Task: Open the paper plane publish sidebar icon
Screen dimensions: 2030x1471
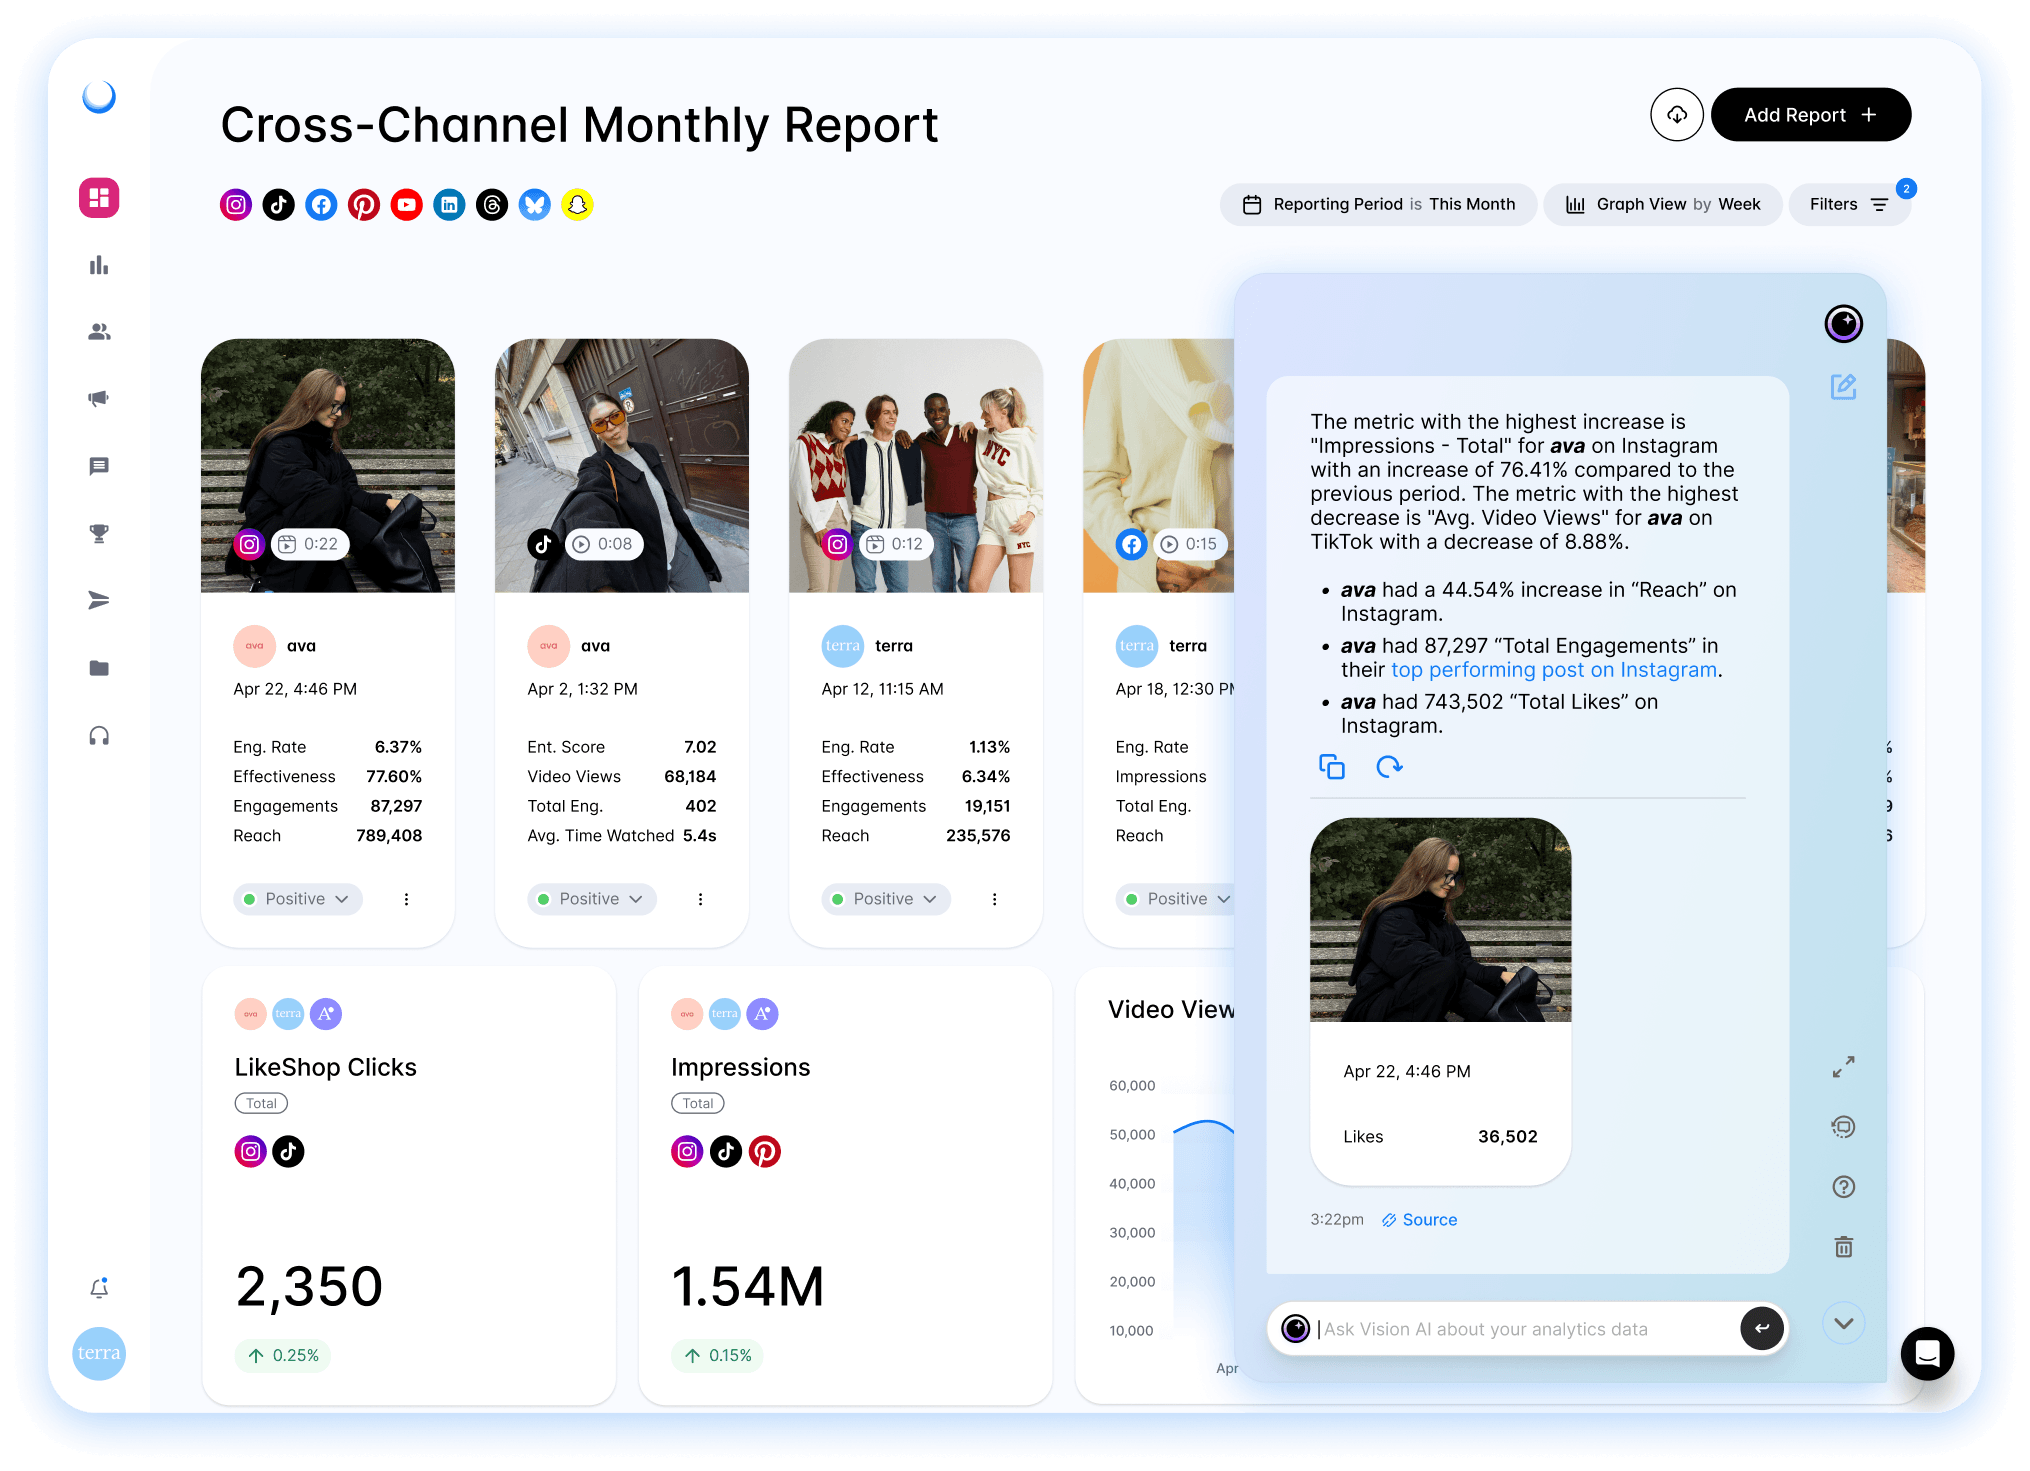Action: 99,600
